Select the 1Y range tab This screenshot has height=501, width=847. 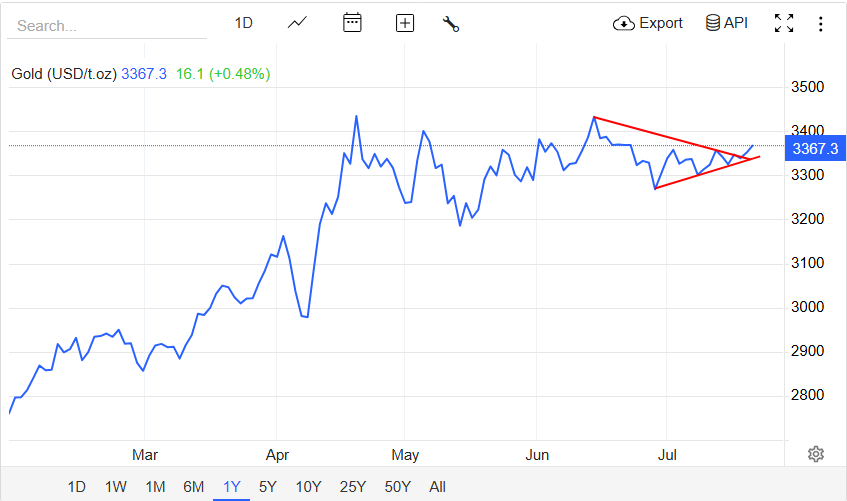(231, 487)
